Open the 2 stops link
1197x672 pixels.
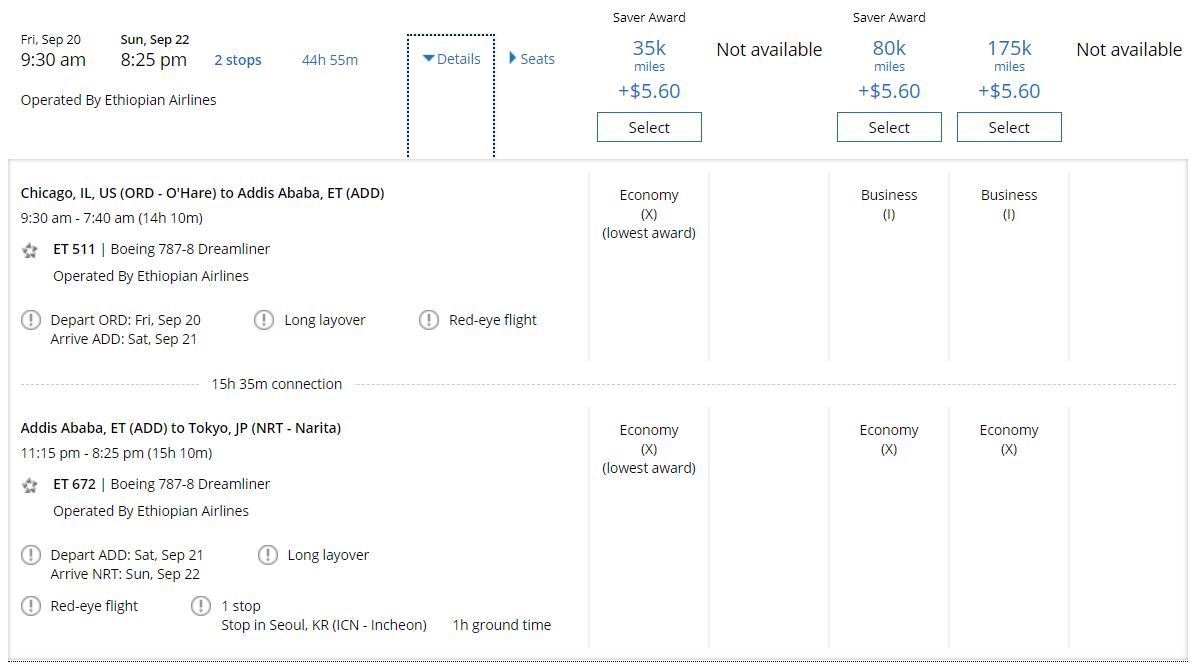238,60
